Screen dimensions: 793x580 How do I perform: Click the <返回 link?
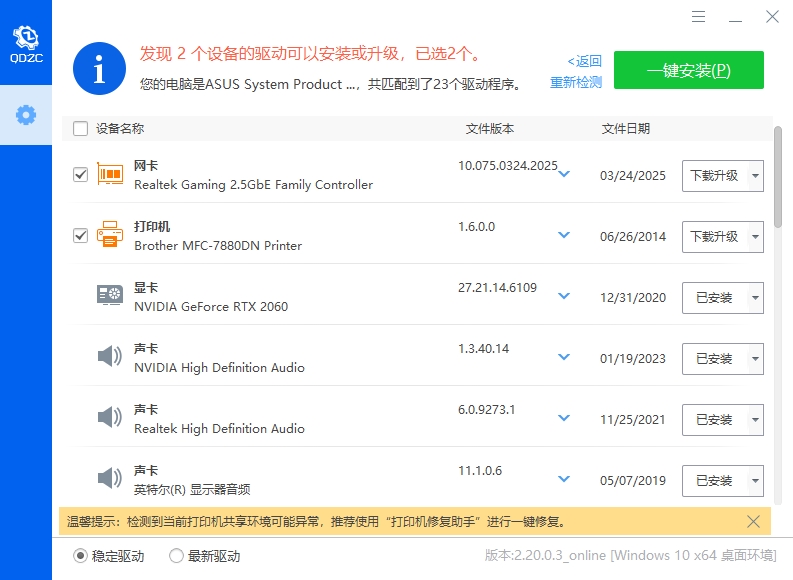tap(585, 61)
